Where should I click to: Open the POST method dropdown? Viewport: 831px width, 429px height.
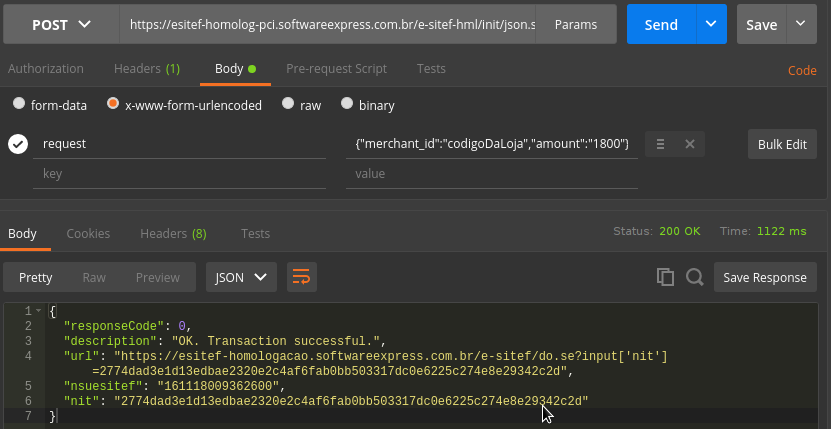click(x=60, y=24)
